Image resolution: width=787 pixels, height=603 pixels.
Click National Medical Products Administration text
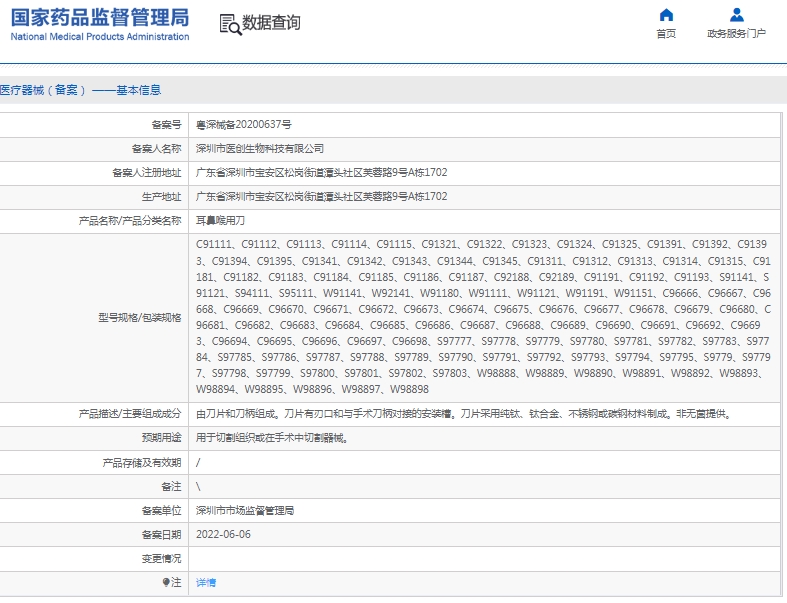(x=100, y=37)
